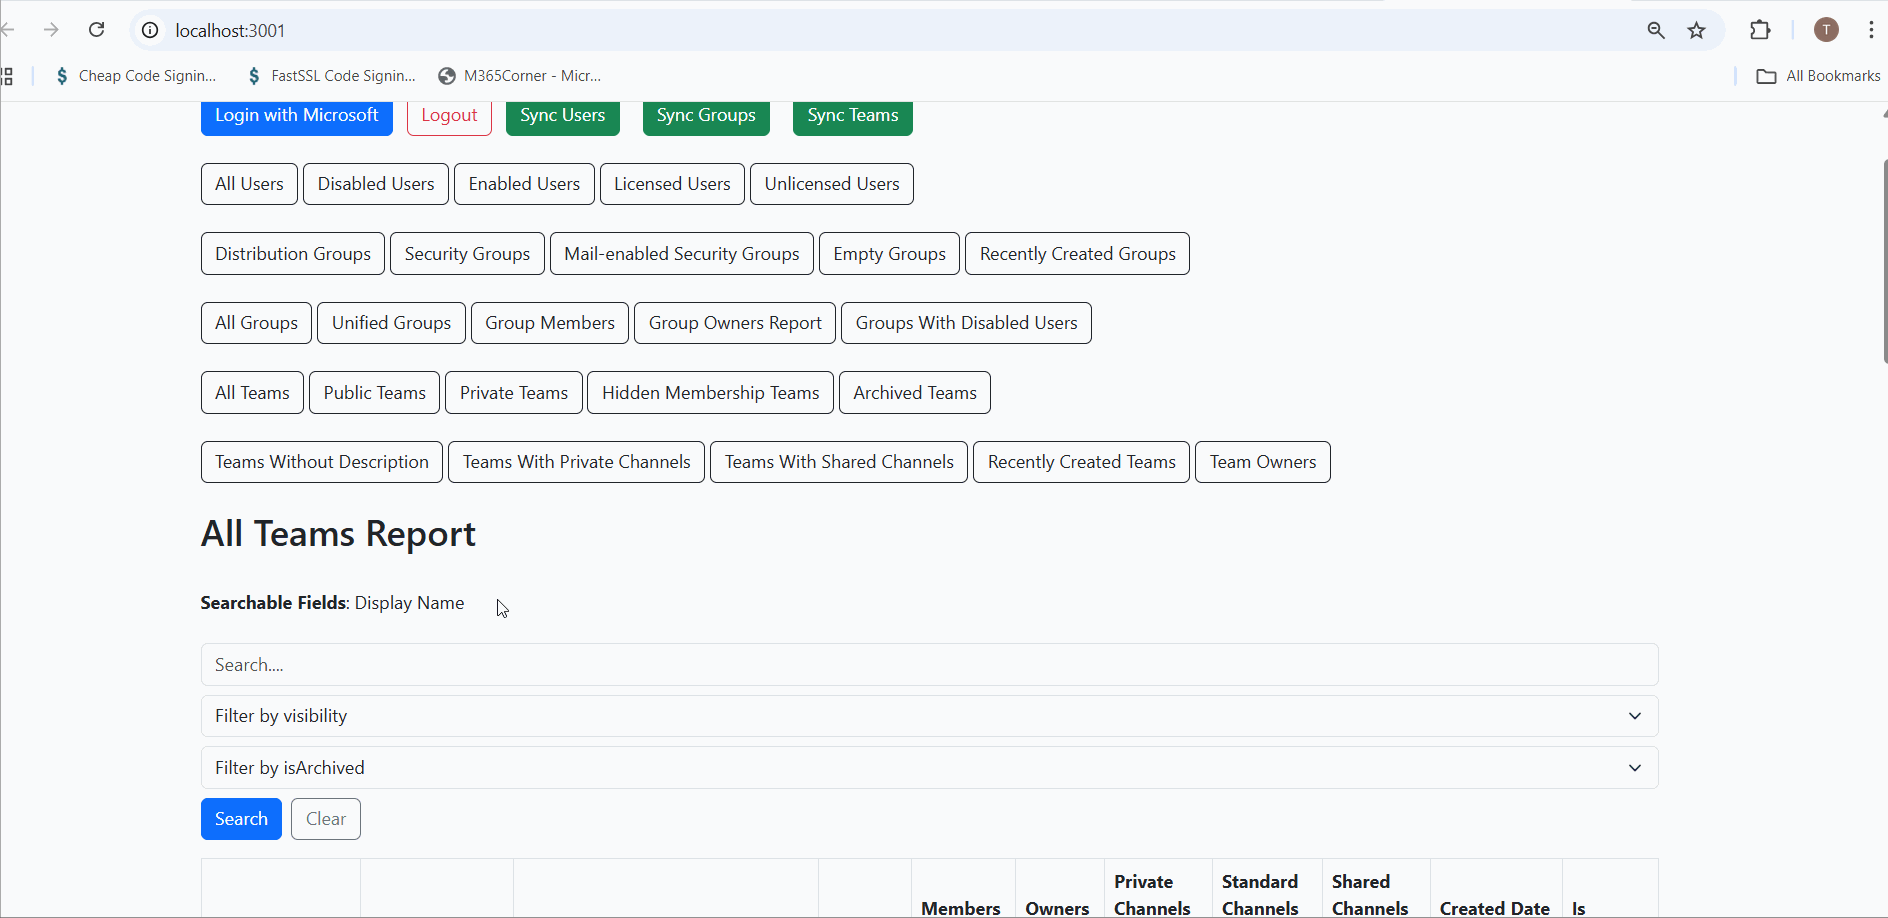Click the page vertical scrollbar
Image resolution: width=1888 pixels, height=918 pixels.
pos(1884,260)
